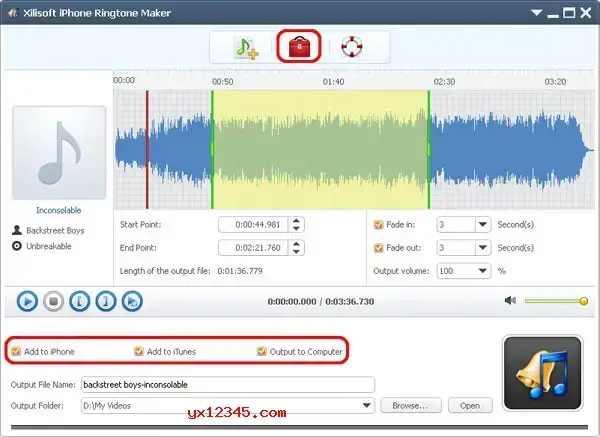This screenshot has width=600, height=437.
Task: Click the Browse... button
Action: point(411,406)
